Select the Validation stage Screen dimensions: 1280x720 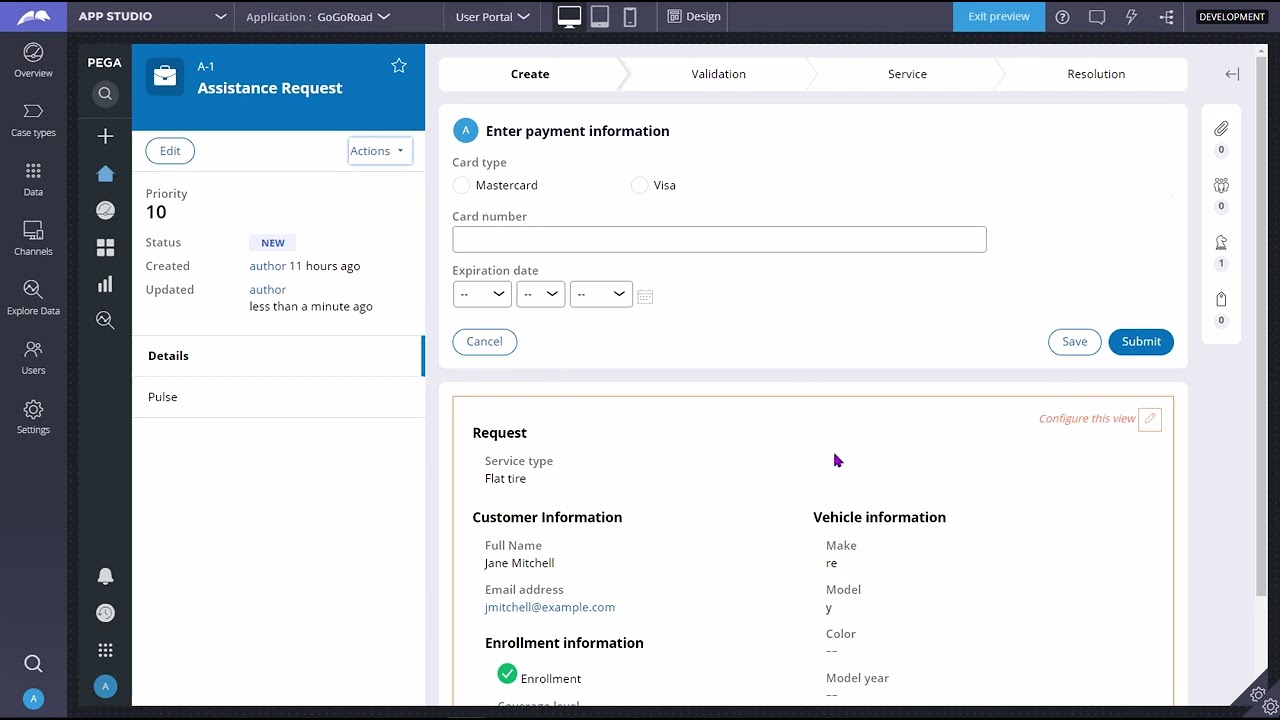(718, 74)
